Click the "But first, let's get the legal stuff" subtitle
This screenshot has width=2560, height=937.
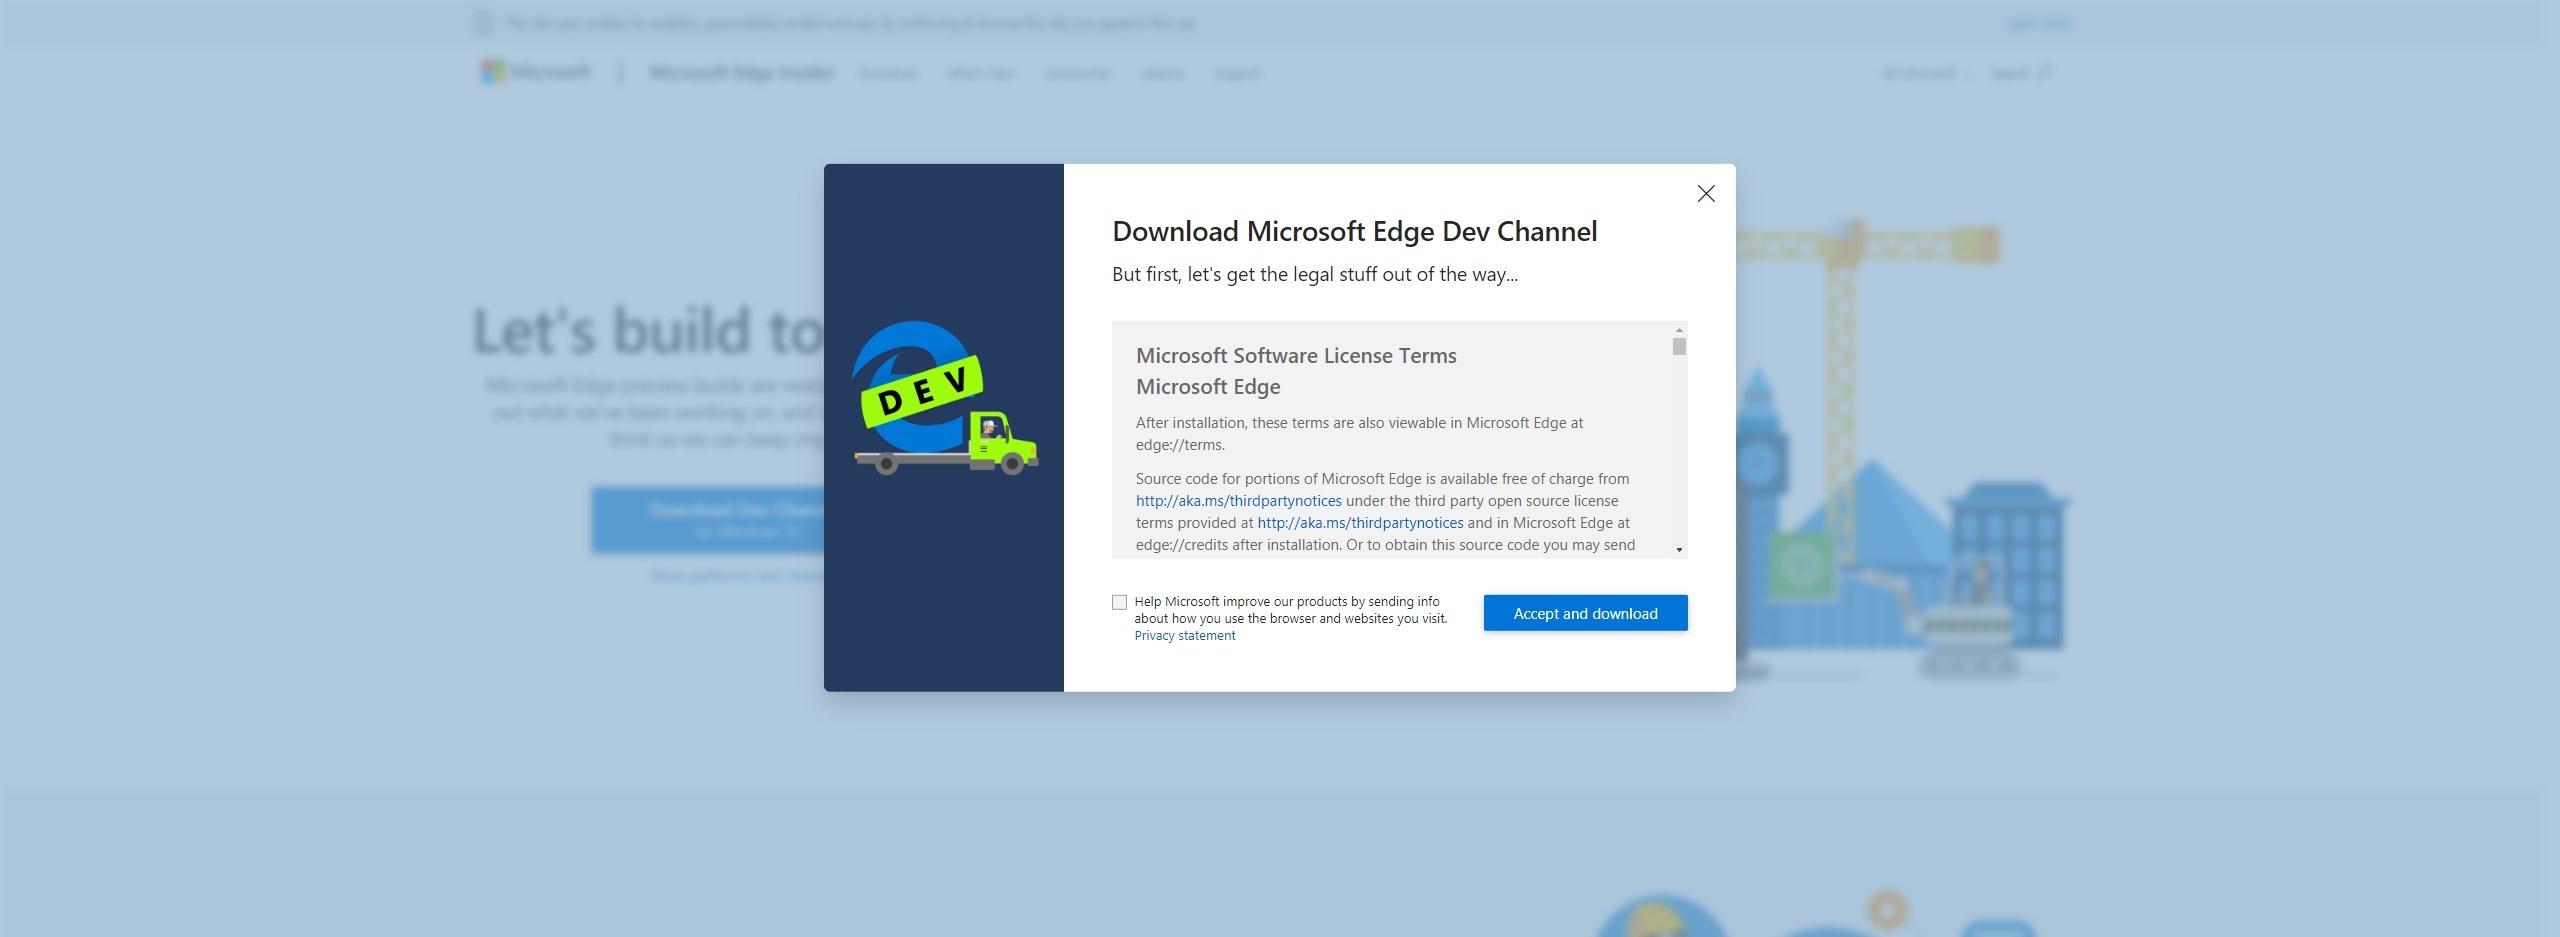pyautogui.click(x=1315, y=275)
